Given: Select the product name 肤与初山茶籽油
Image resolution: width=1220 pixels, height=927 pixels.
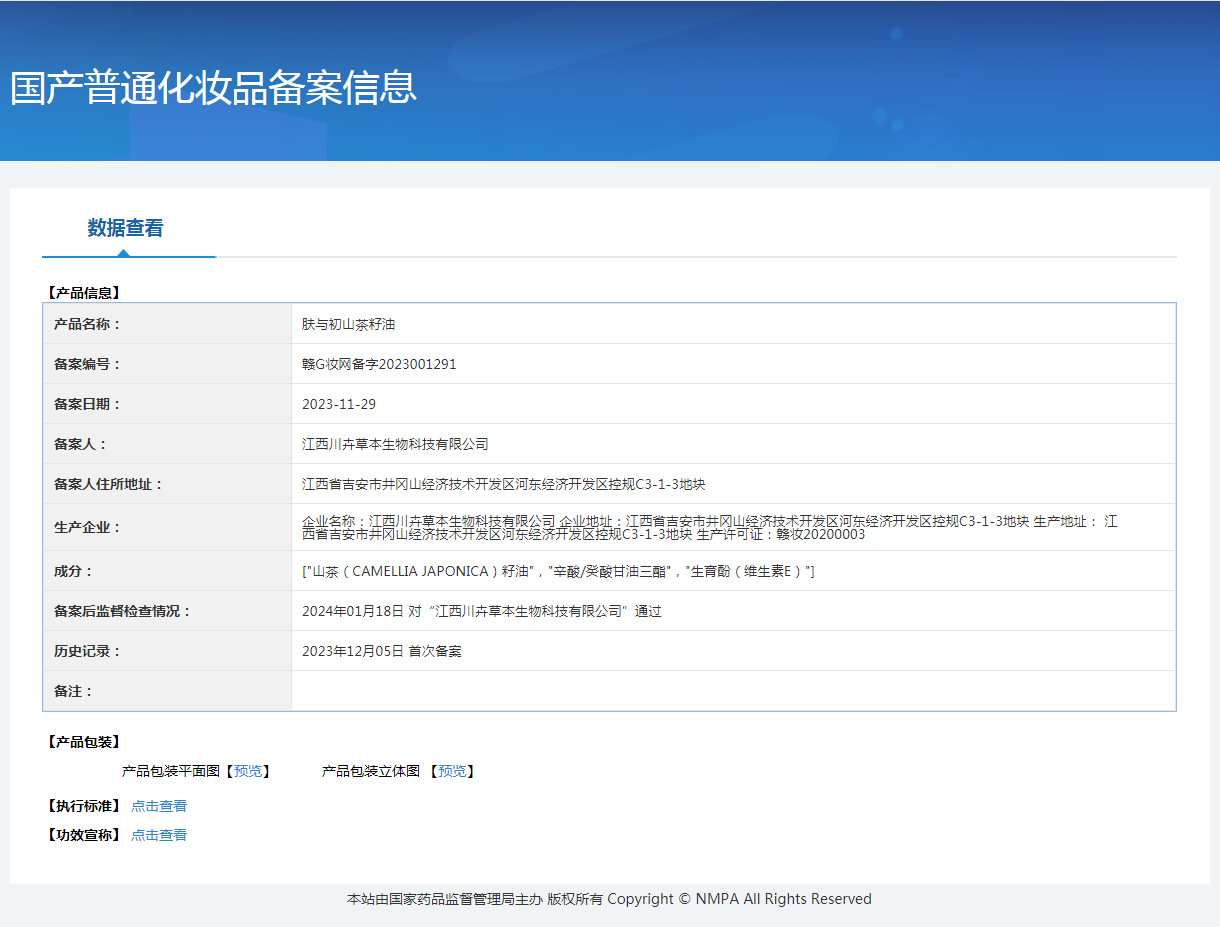Looking at the screenshot, I should point(349,324).
